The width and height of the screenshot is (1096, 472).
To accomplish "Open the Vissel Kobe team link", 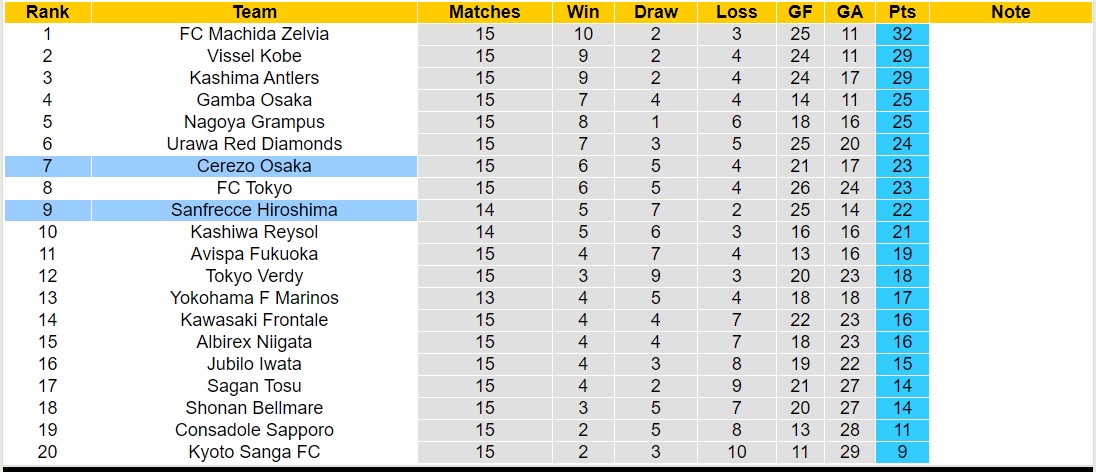I will [x=254, y=56].
